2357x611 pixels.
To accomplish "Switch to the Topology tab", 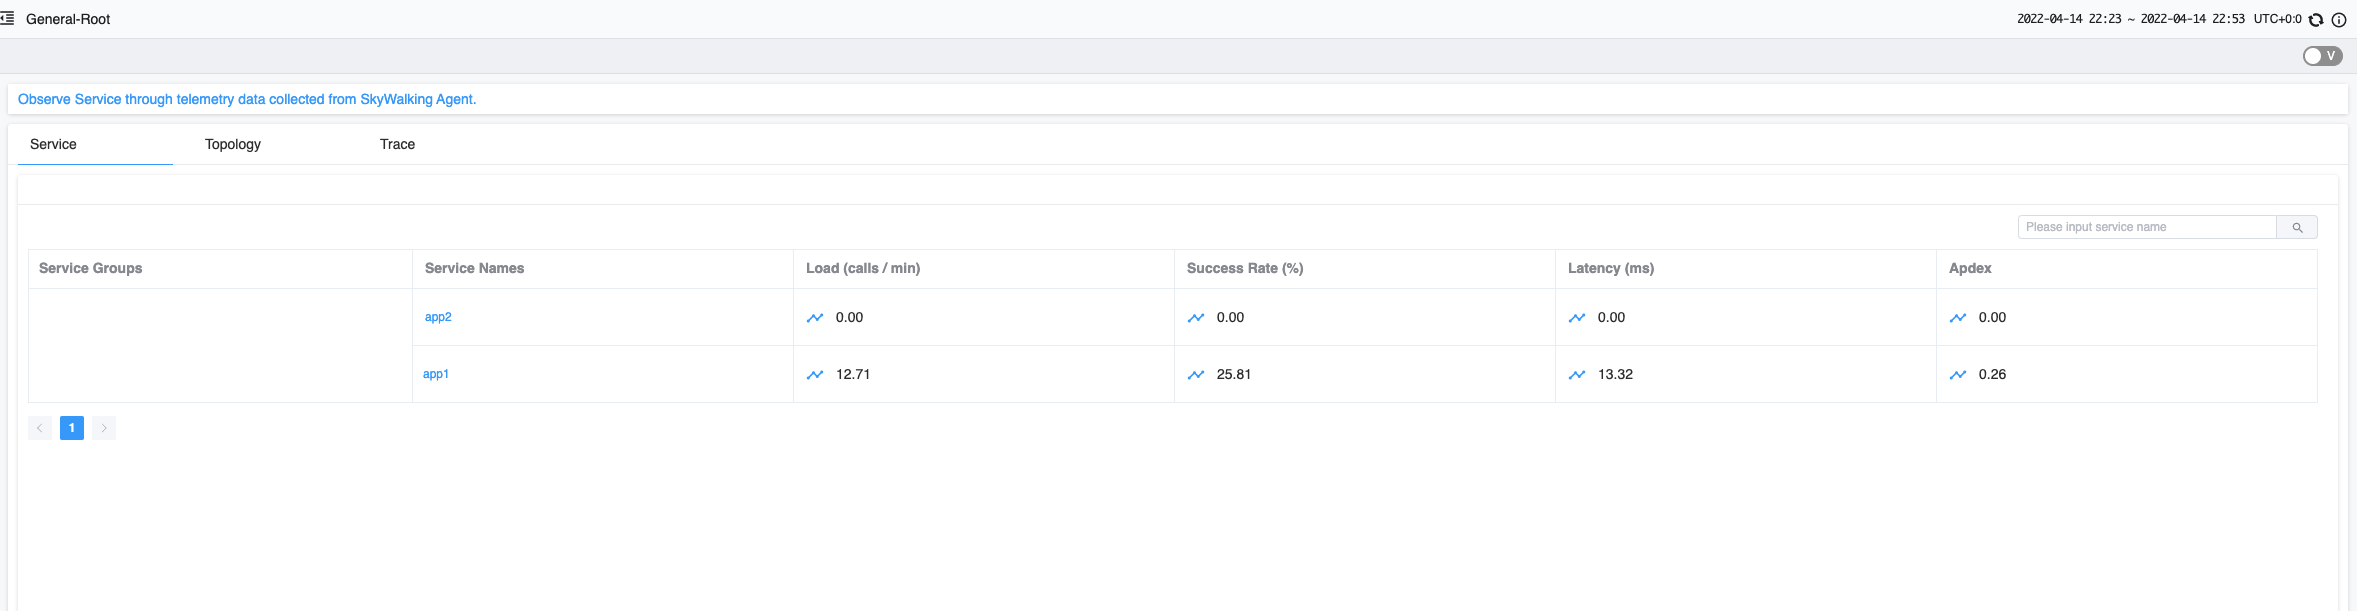I will (233, 144).
